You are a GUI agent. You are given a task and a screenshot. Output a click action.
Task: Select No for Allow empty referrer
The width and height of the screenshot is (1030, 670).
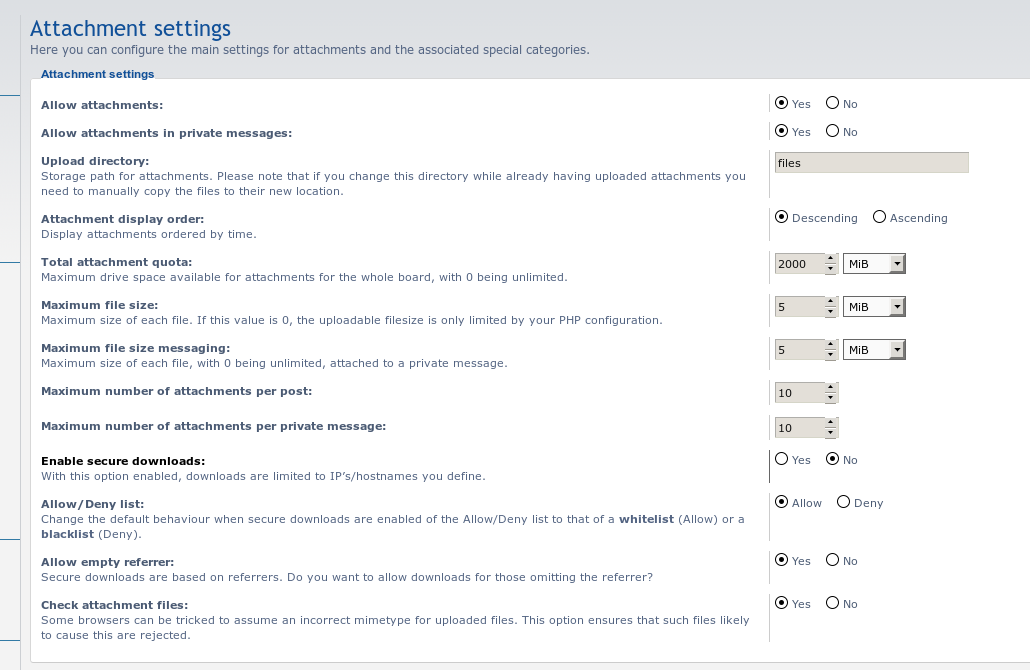832,560
